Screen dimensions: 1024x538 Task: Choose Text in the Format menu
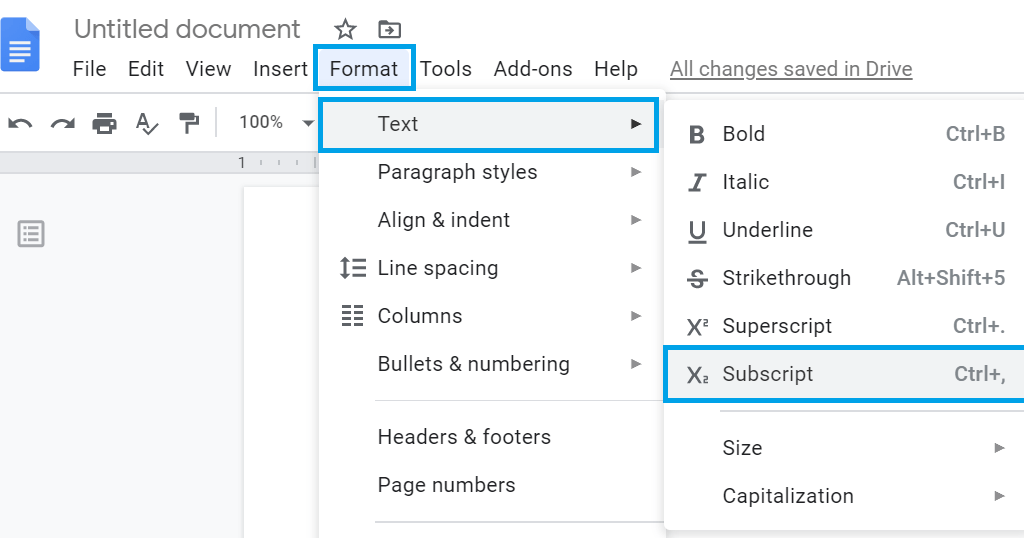click(488, 124)
